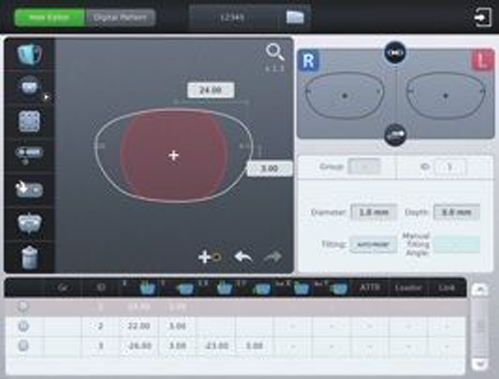This screenshot has height=379, width=499.
Task: Click the copy-to-other-side icon below preview
Action: 395,134
